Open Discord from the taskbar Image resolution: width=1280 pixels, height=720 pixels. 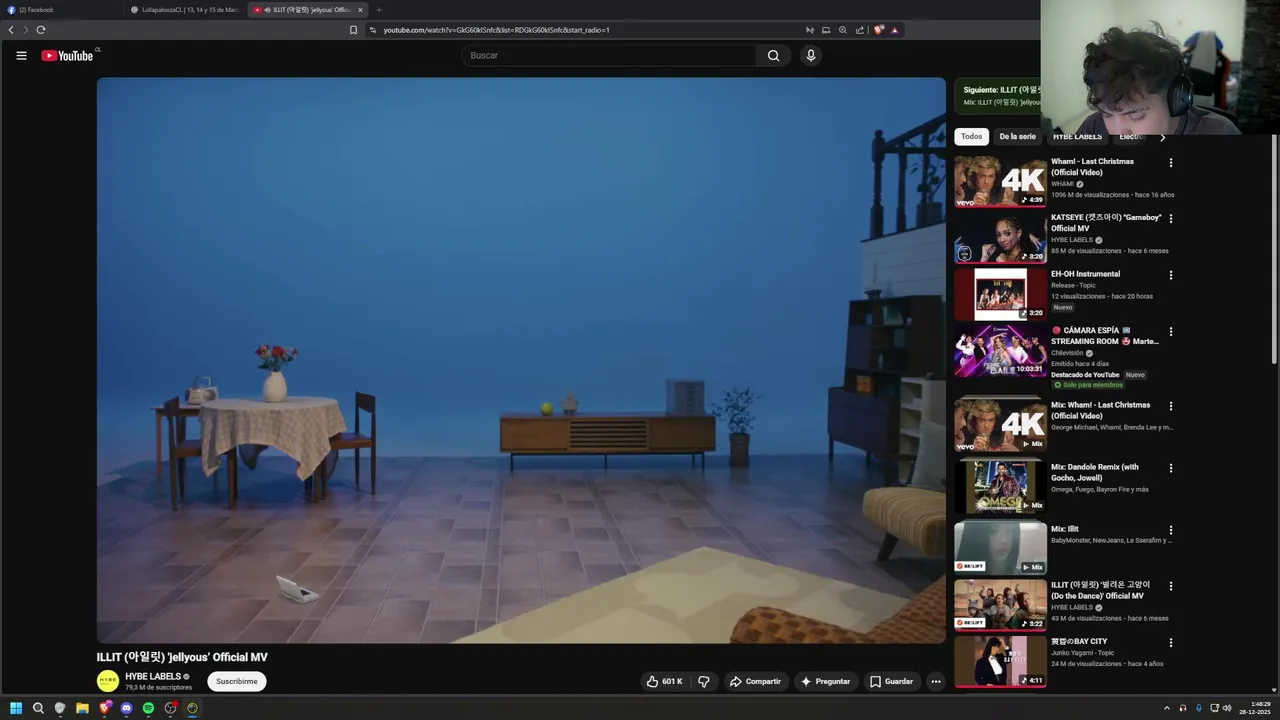(x=126, y=708)
